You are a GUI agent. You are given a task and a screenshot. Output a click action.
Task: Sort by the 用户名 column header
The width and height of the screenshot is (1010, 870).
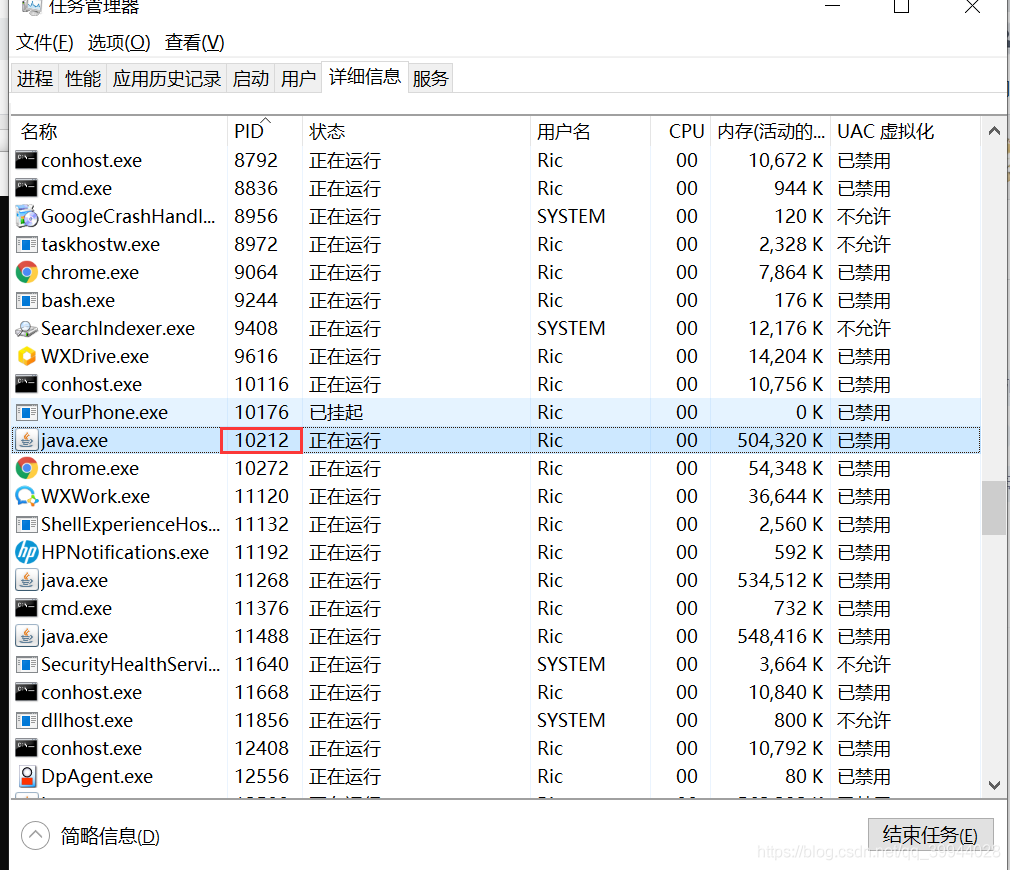click(590, 131)
